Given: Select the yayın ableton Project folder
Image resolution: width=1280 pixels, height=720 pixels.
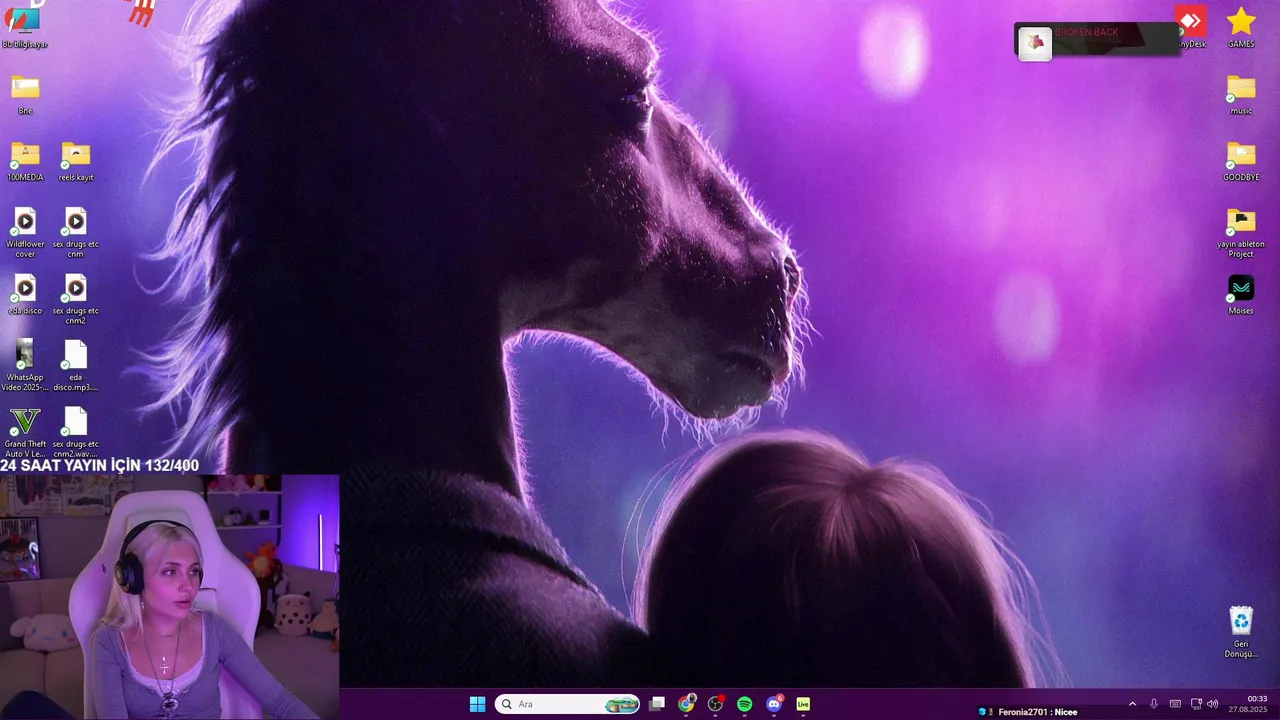Looking at the screenshot, I should click(1241, 233).
